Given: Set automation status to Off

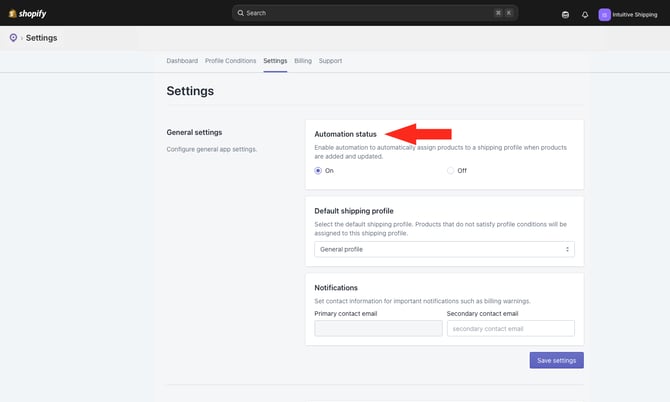Looking at the screenshot, I should 450,170.
